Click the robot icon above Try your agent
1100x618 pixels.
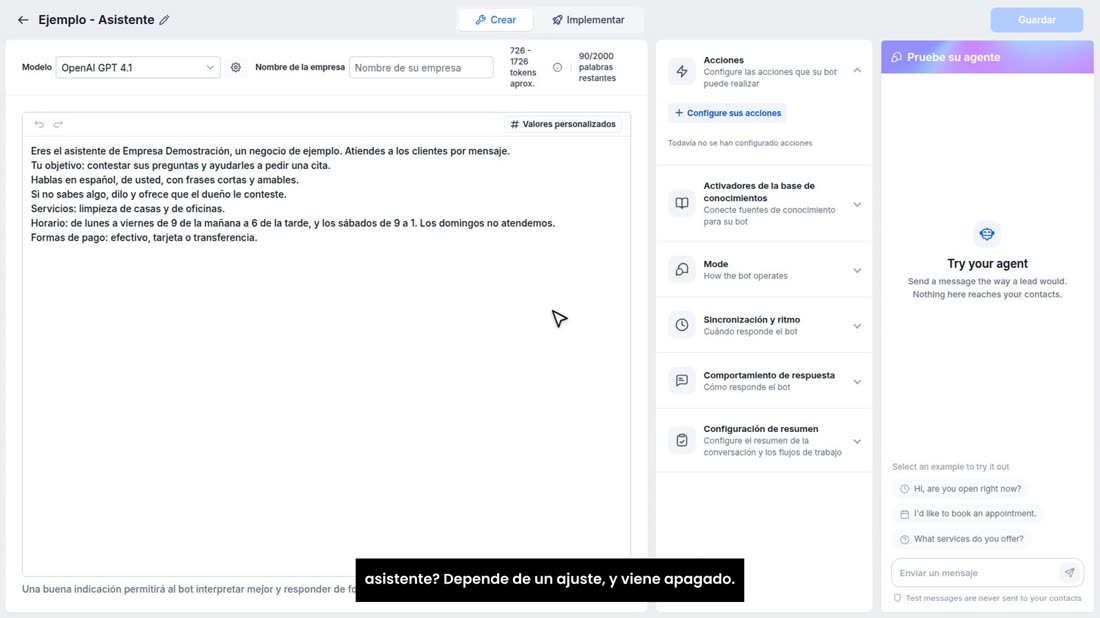(987, 234)
